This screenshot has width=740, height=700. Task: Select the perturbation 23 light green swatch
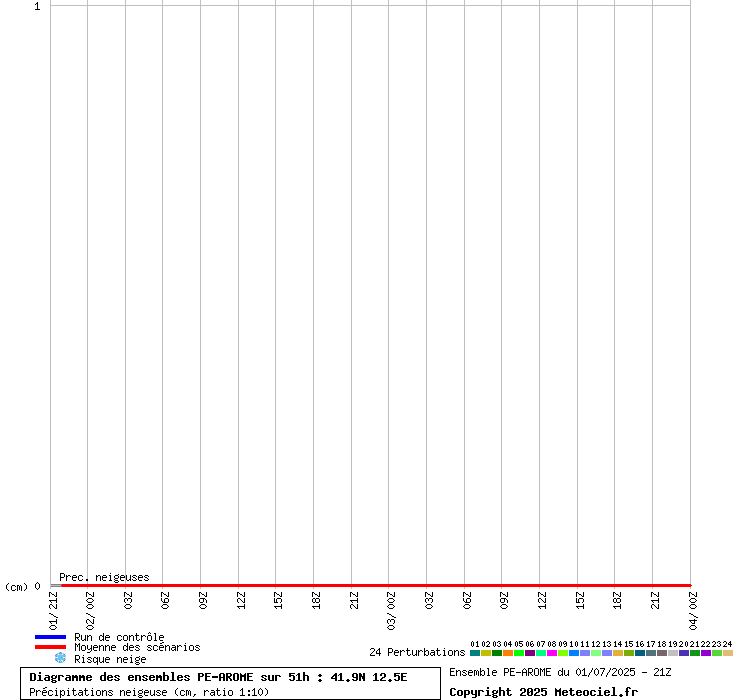tap(717, 653)
